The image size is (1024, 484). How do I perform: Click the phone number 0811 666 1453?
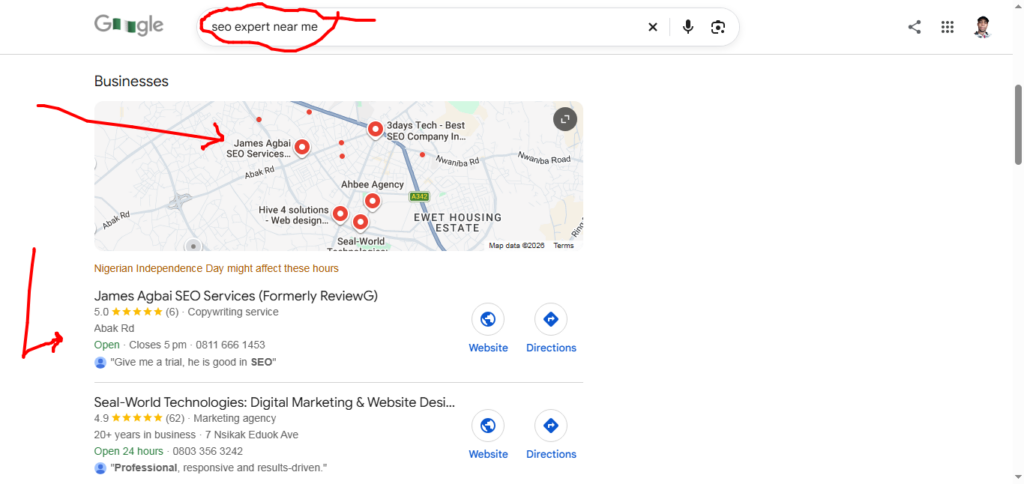[232, 345]
